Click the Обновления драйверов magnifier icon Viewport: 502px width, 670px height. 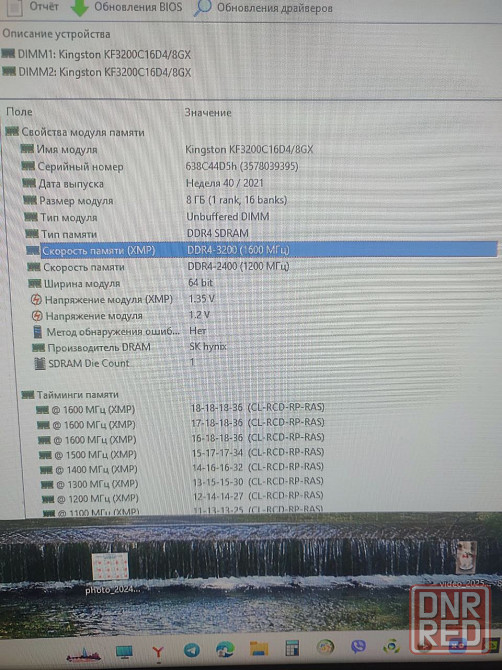(x=203, y=8)
